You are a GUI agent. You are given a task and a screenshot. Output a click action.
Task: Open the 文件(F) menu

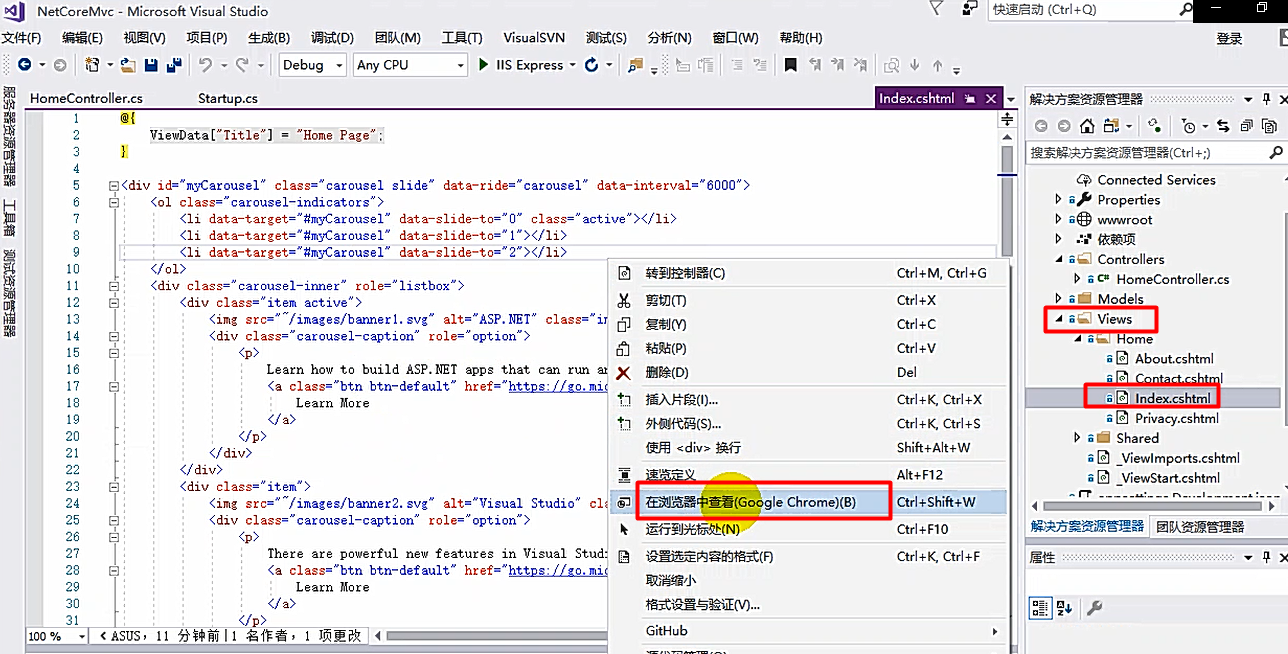(21, 38)
